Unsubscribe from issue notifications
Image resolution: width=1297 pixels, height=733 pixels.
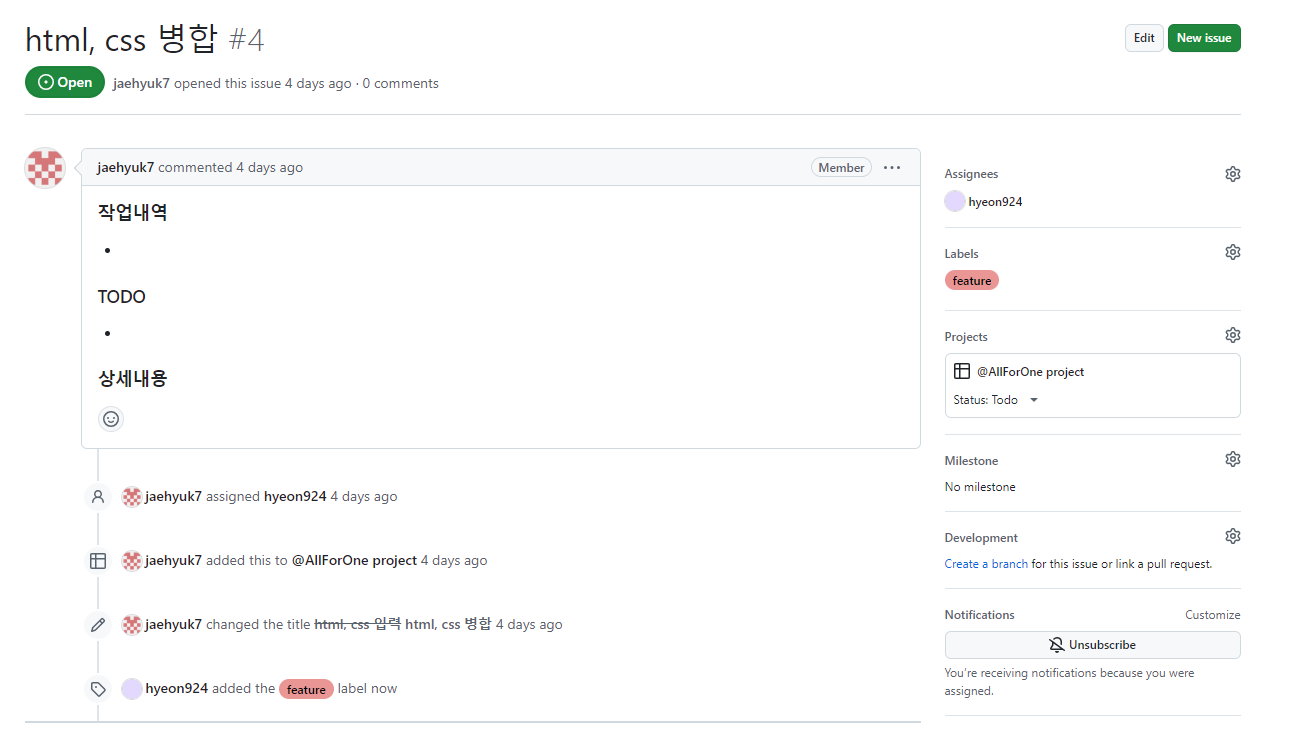click(1092, 644)
